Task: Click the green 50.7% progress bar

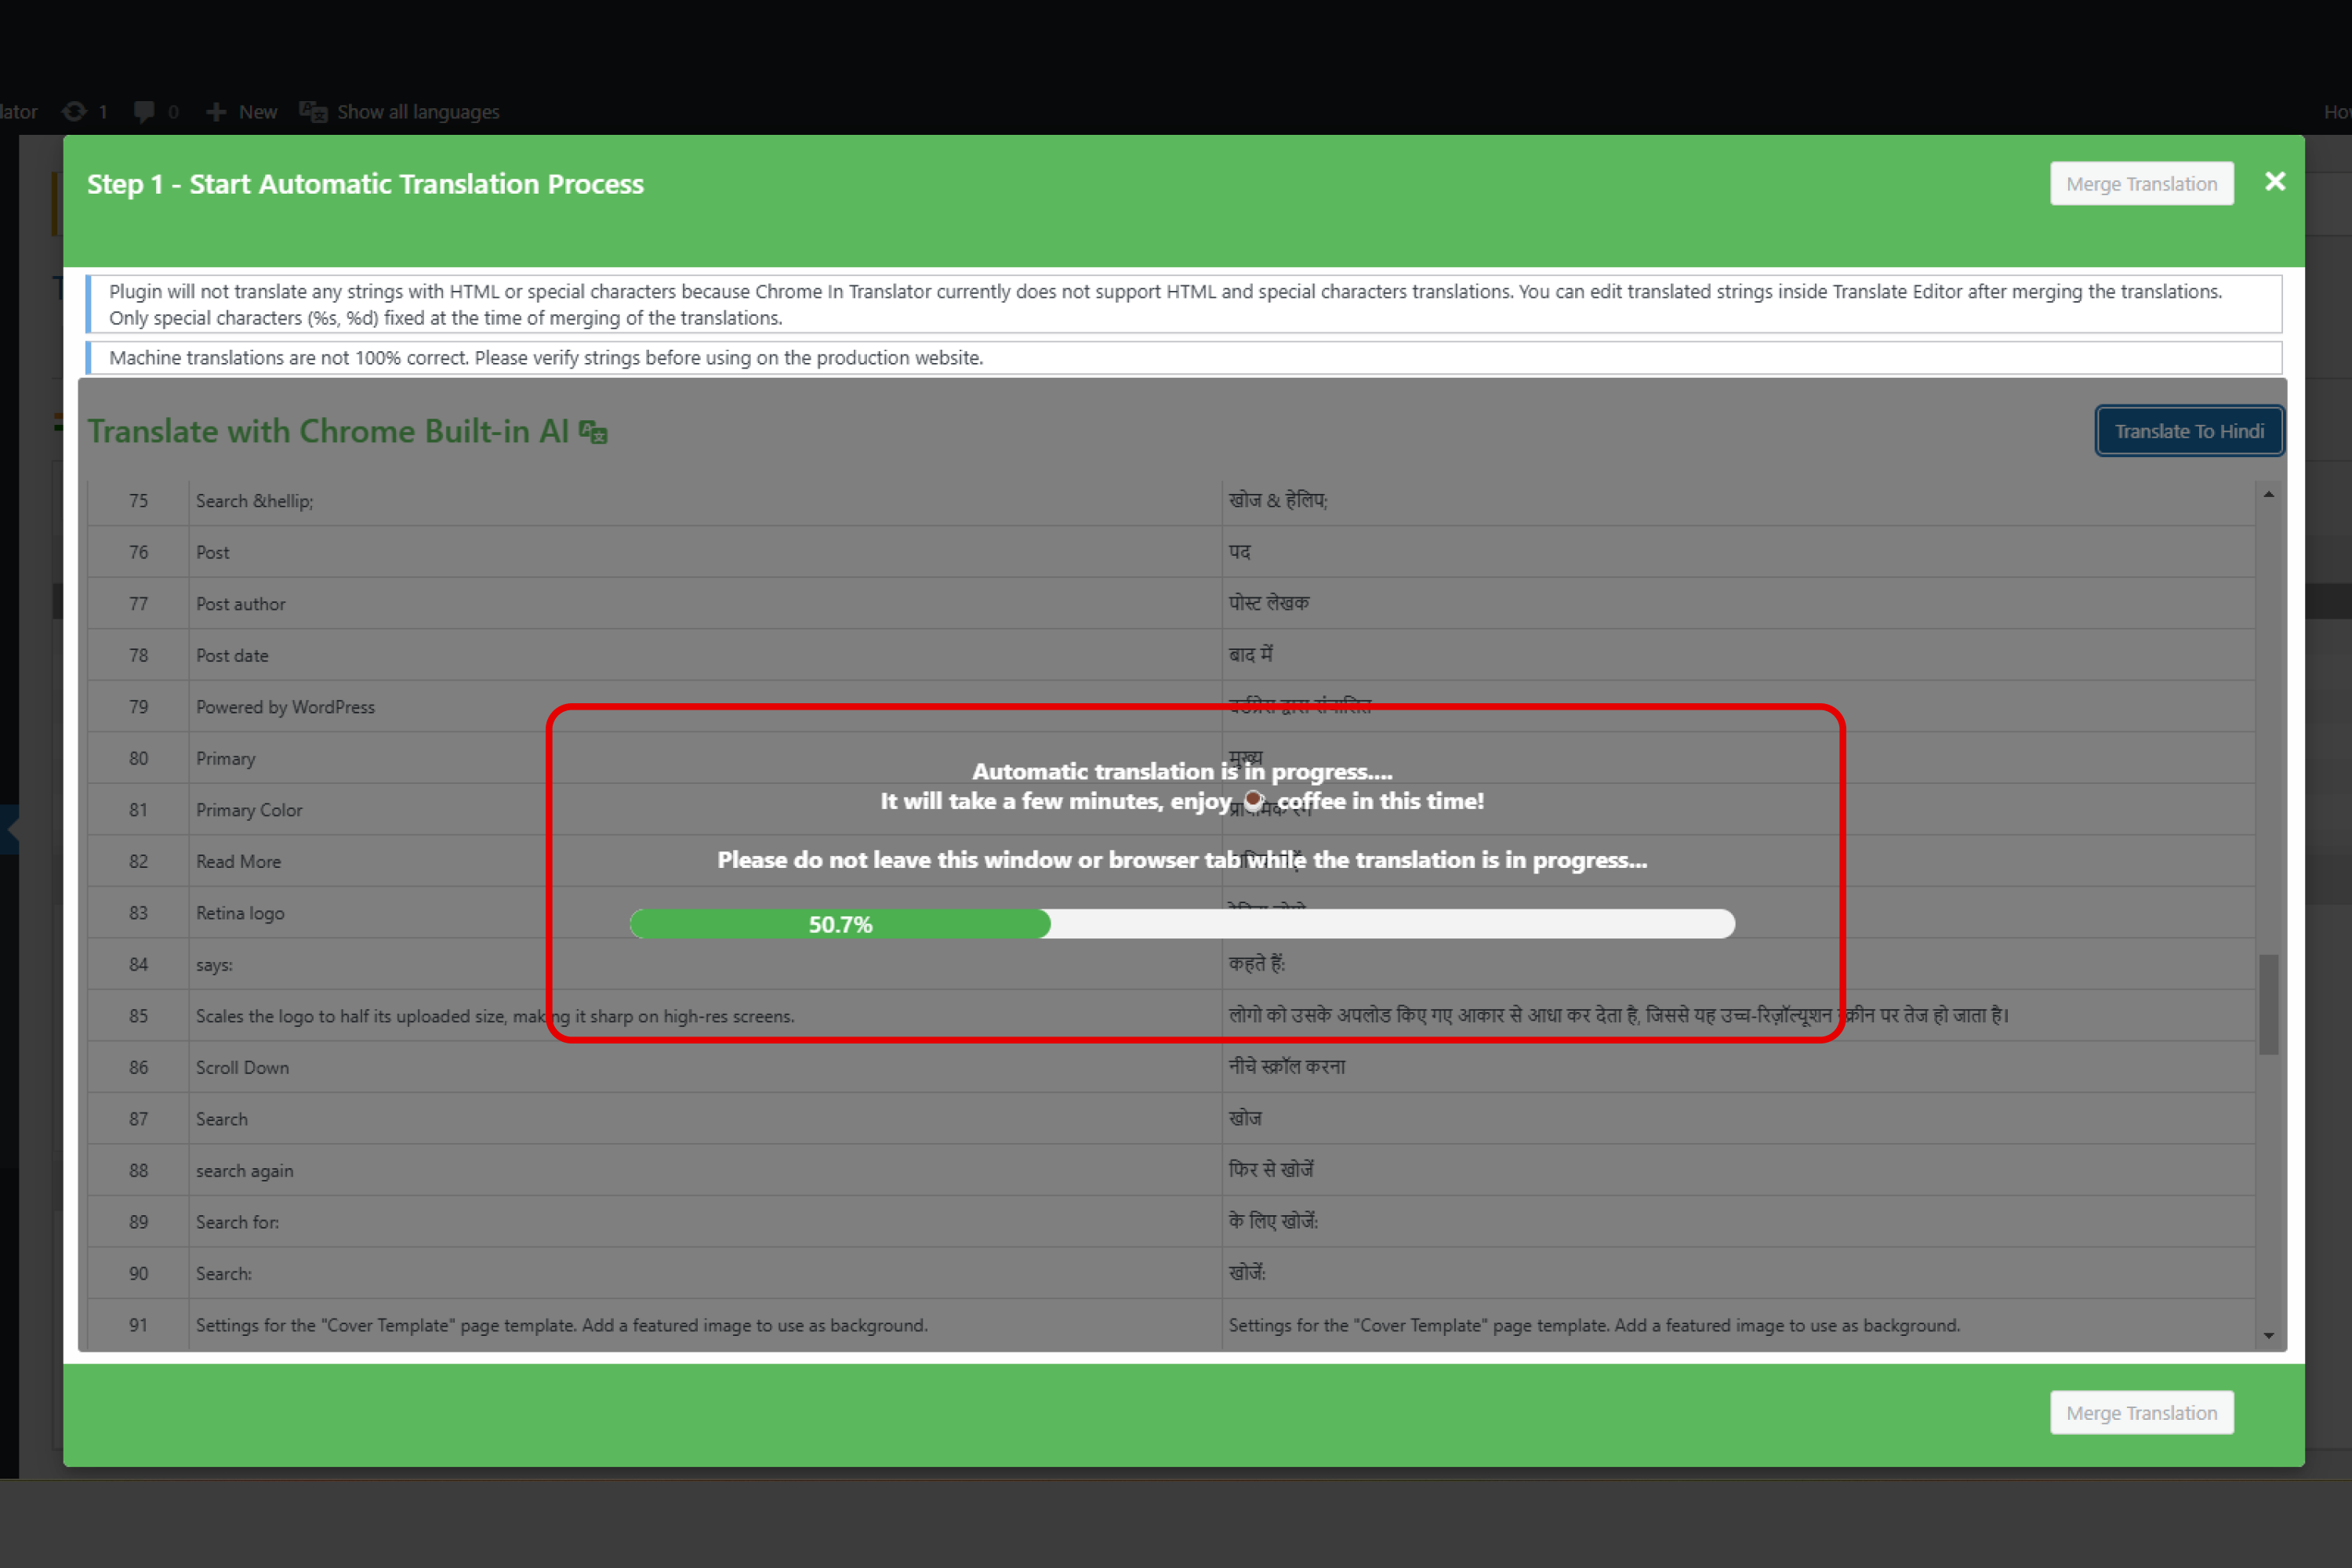Action: tap(840, 924)
